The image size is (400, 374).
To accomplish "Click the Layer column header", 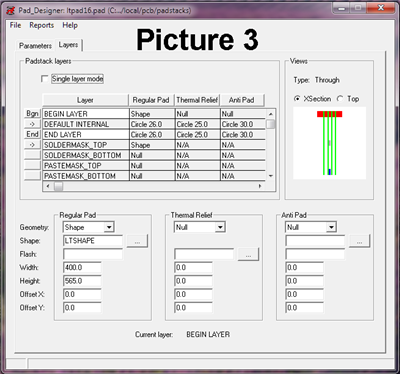I will [85, 100].
